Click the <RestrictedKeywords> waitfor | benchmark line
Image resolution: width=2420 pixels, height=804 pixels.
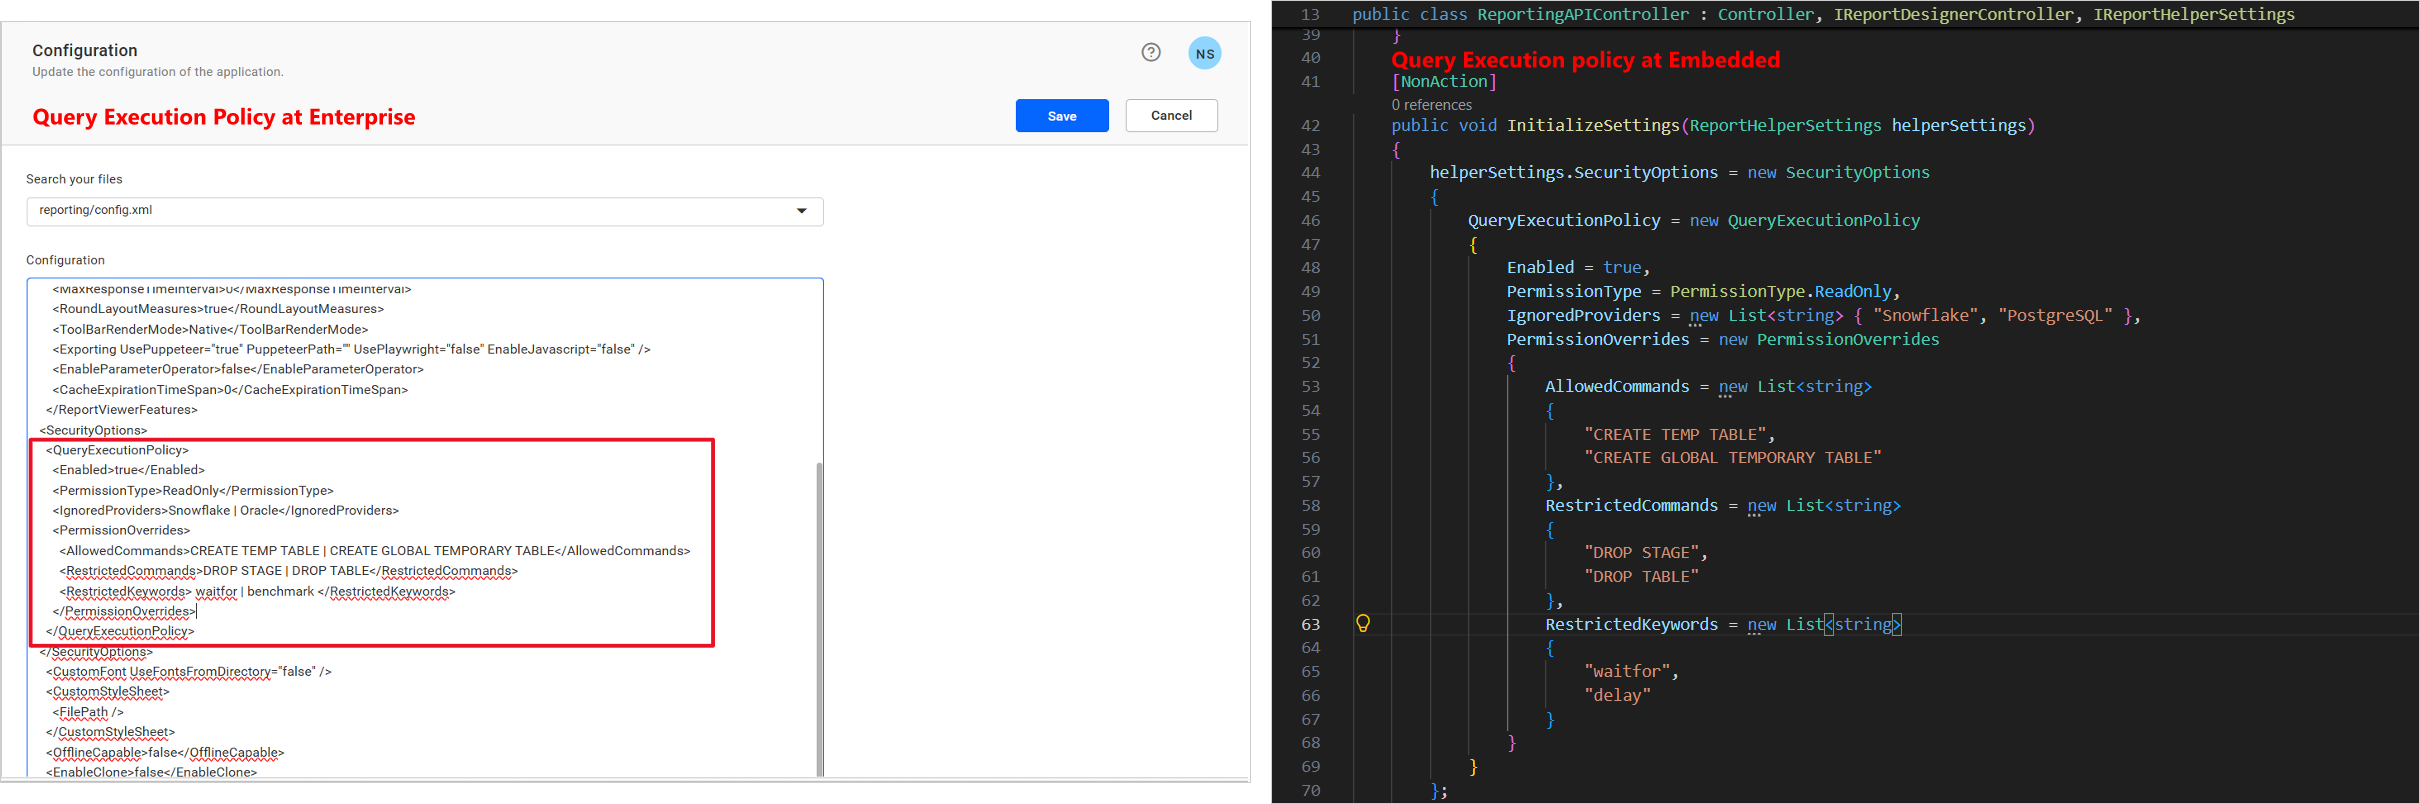tap(258, 591)
